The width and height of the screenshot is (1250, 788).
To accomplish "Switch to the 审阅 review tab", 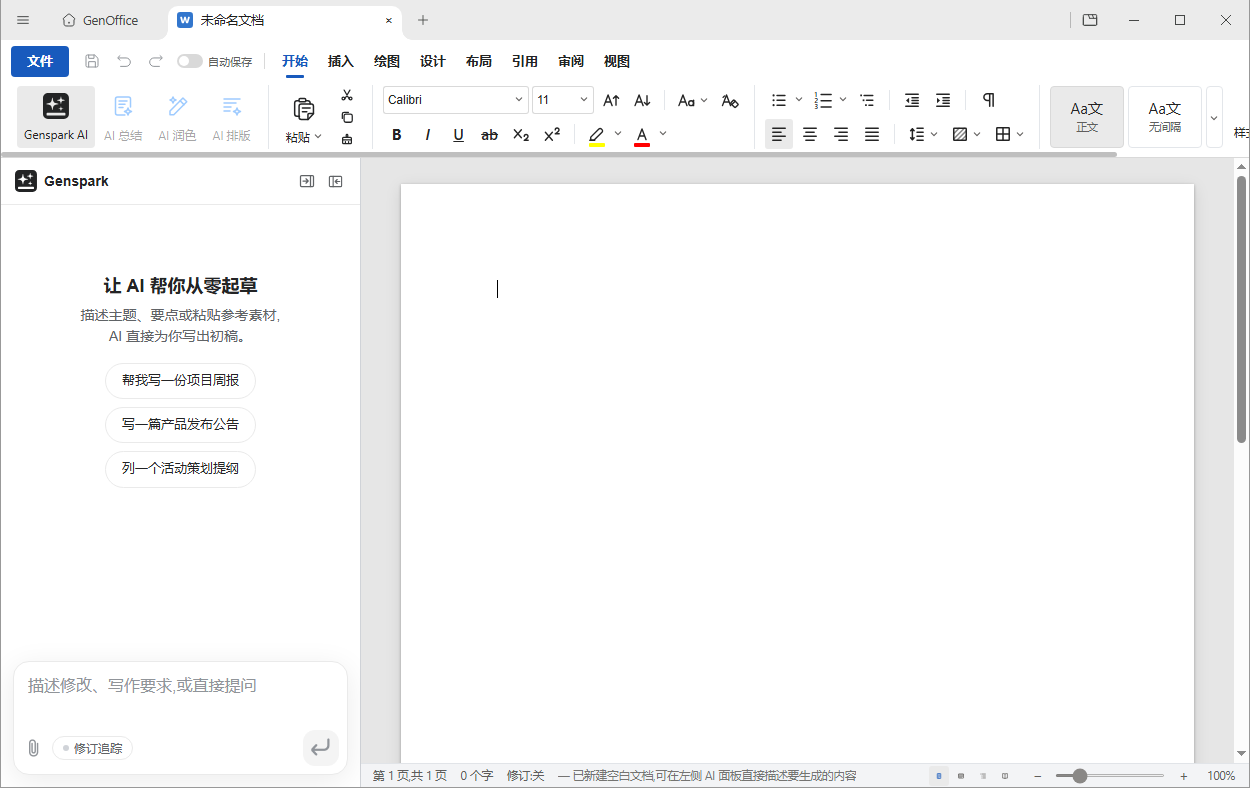I will pos(571,61).
